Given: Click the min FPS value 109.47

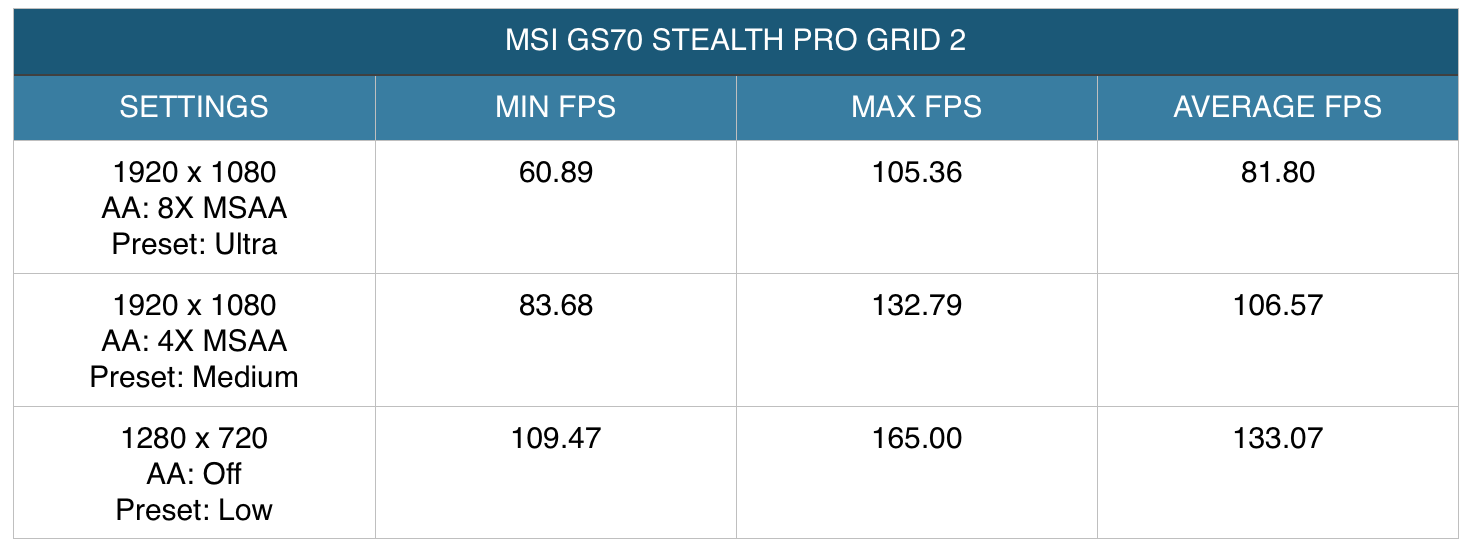Looking at the screenshot, I should pos(556,438).
